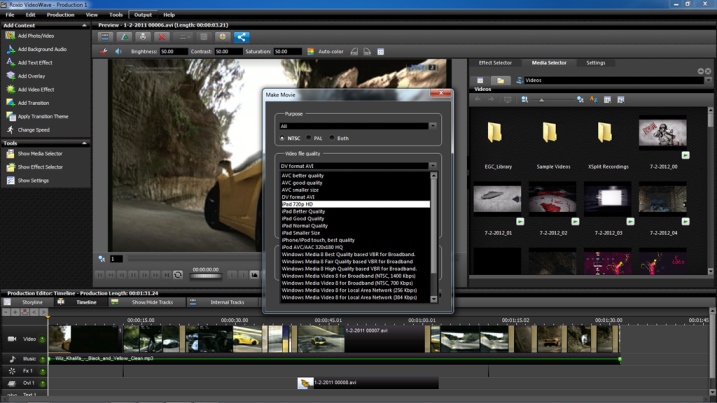Select the PAL radio button

click(x=309, y=138)
